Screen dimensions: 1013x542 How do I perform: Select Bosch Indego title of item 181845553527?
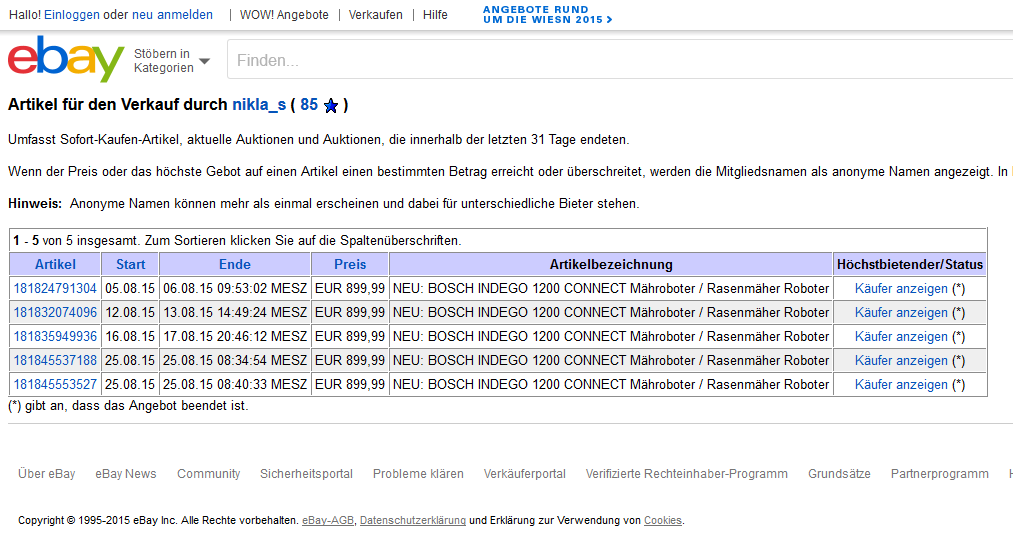611,384
